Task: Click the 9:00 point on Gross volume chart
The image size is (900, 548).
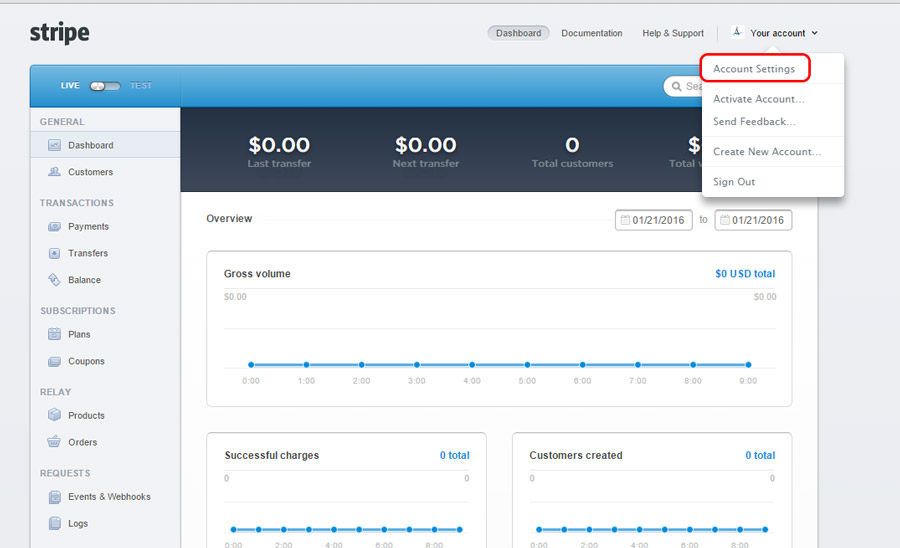Action: pos(748,364)
